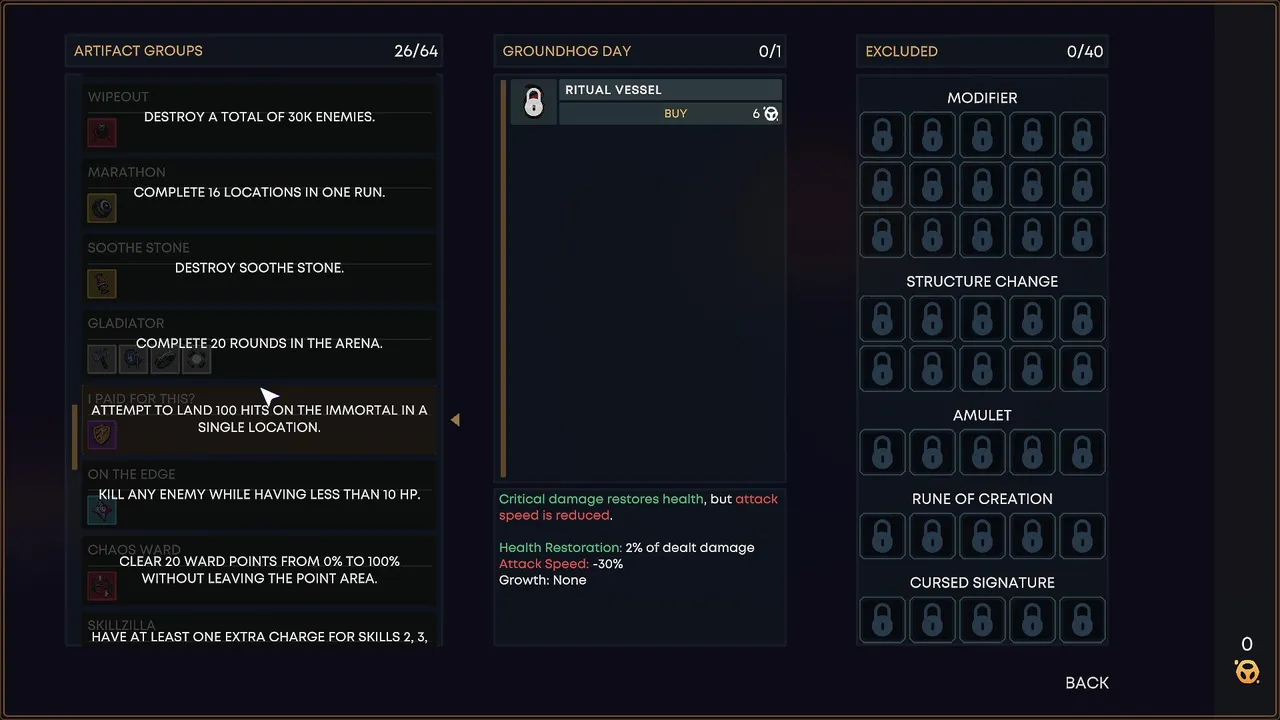The width and height of the screenshot is (1280, 720).
Task: Click the Soothe Stone group artifact icon
Action: pos(102,283)
